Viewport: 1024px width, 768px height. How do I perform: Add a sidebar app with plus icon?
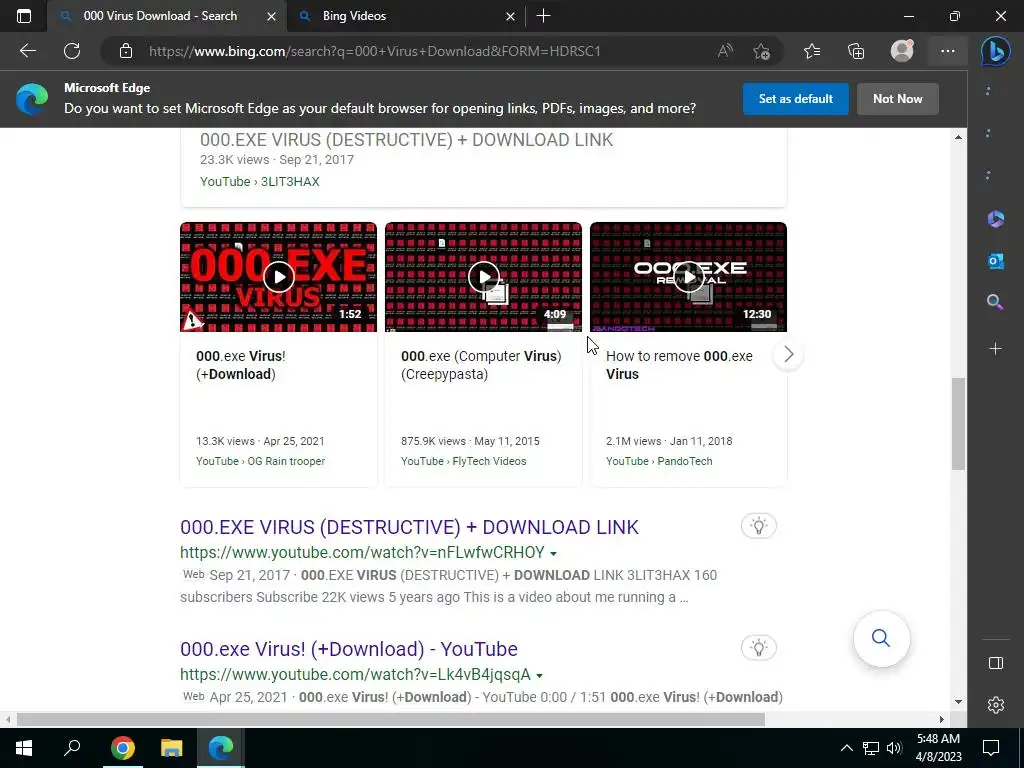tap(995, 349)
